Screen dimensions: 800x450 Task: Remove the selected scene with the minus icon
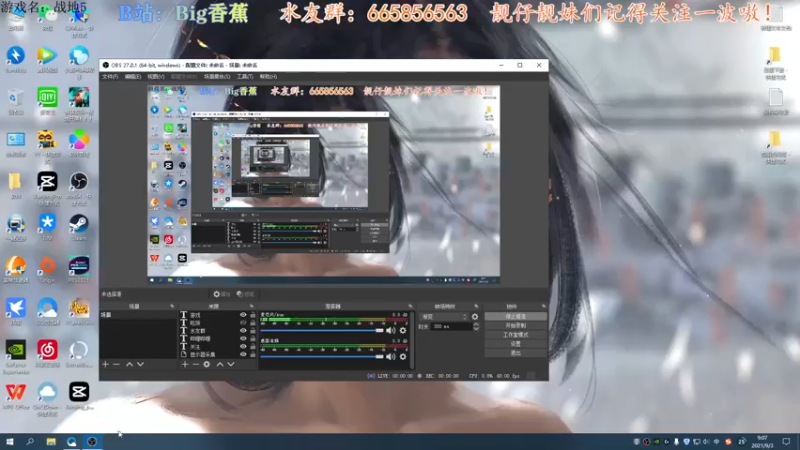point(116,364)
